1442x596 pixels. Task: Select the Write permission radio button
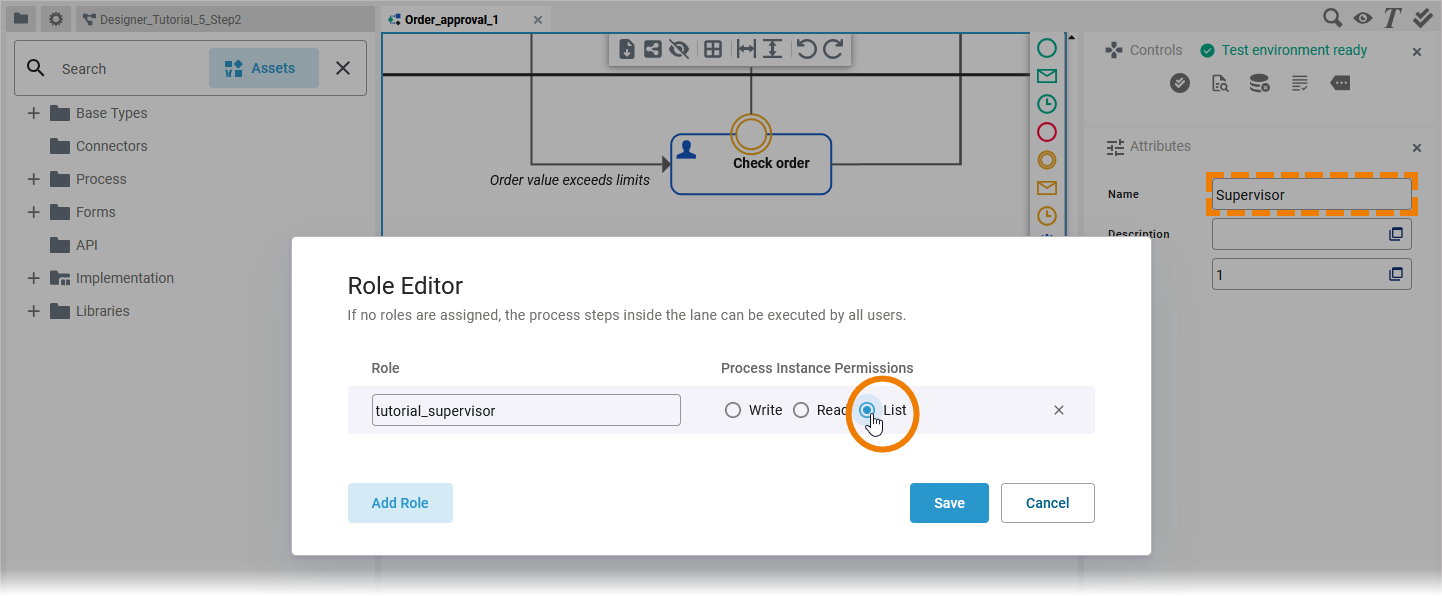coord(733,410)
